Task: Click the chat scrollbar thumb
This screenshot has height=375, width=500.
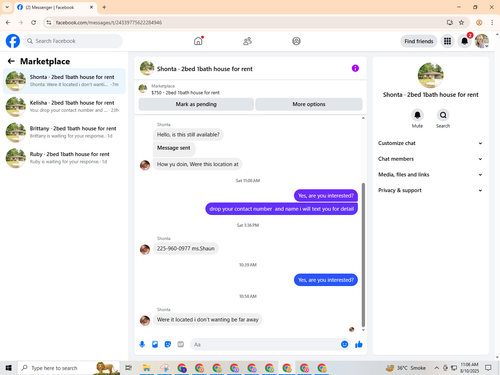Action: pyautogui.click(x=363, y=255)
